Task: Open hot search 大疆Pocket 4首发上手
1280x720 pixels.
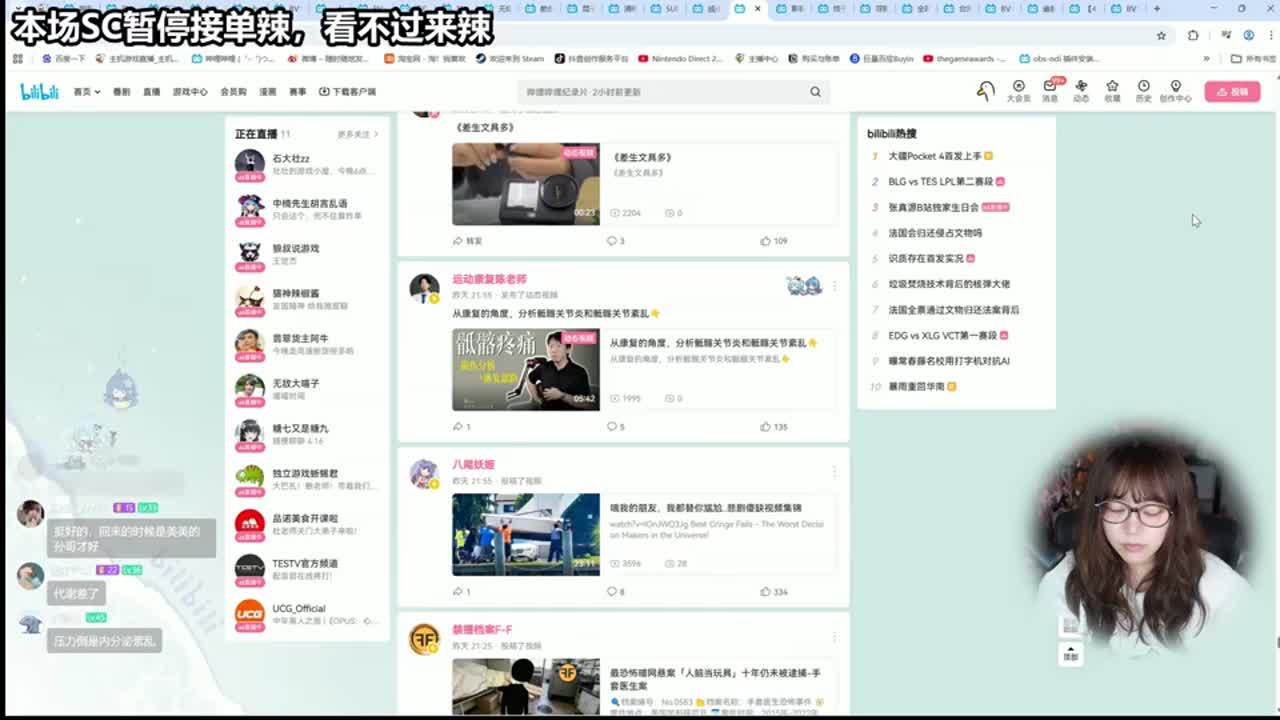Action: [x=935, y=156]
